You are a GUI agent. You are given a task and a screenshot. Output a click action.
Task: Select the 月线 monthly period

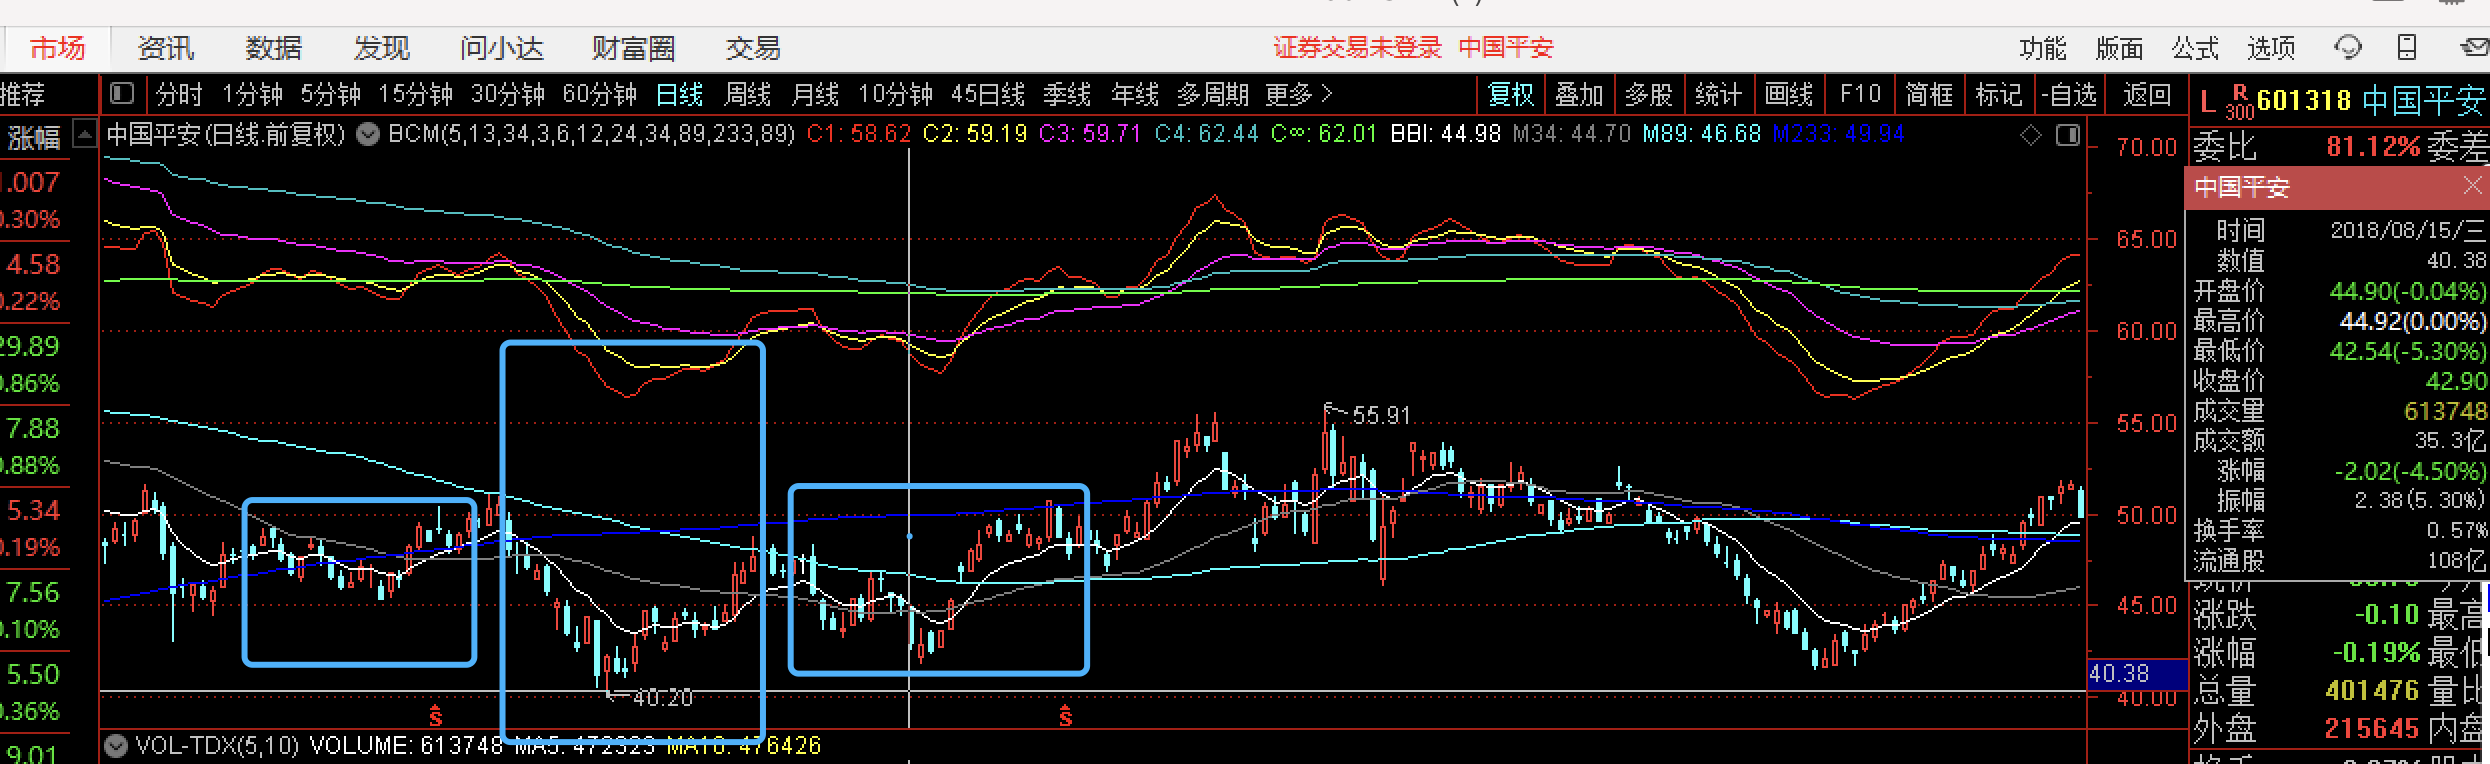[815, 94]
